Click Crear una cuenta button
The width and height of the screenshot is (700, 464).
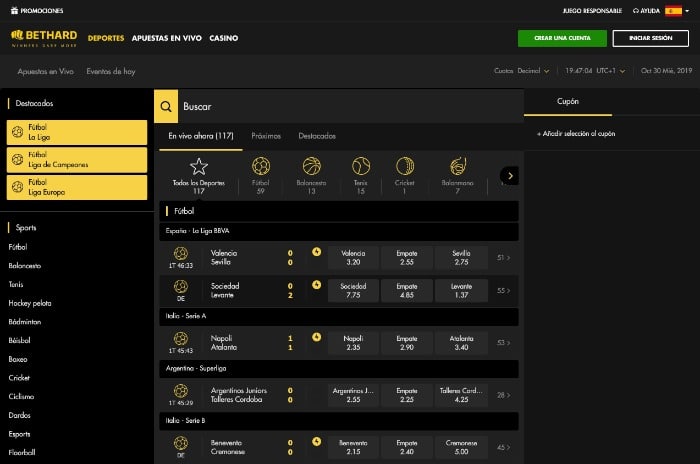click(562, 38)
